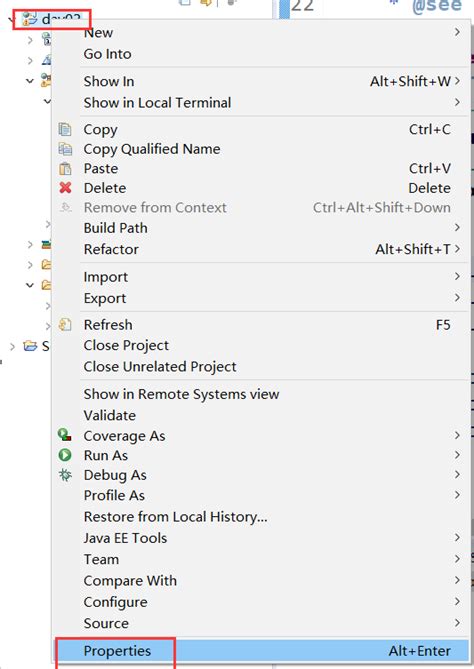Expand the Java EE Tools submenu arrow
The image size is (474, 669).
coord(457,538)
